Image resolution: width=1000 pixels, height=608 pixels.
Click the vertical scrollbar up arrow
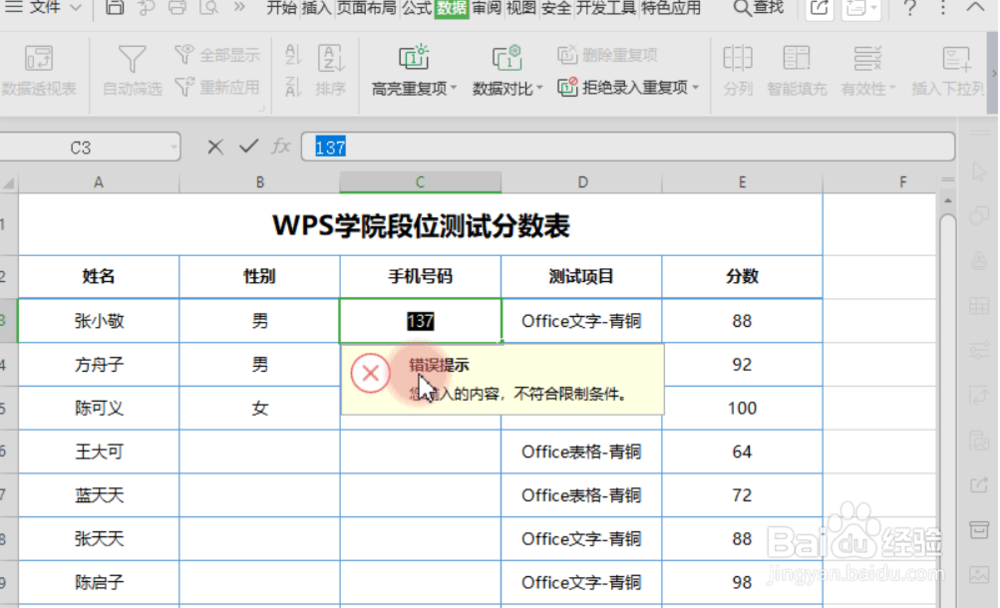click(948, 201)
